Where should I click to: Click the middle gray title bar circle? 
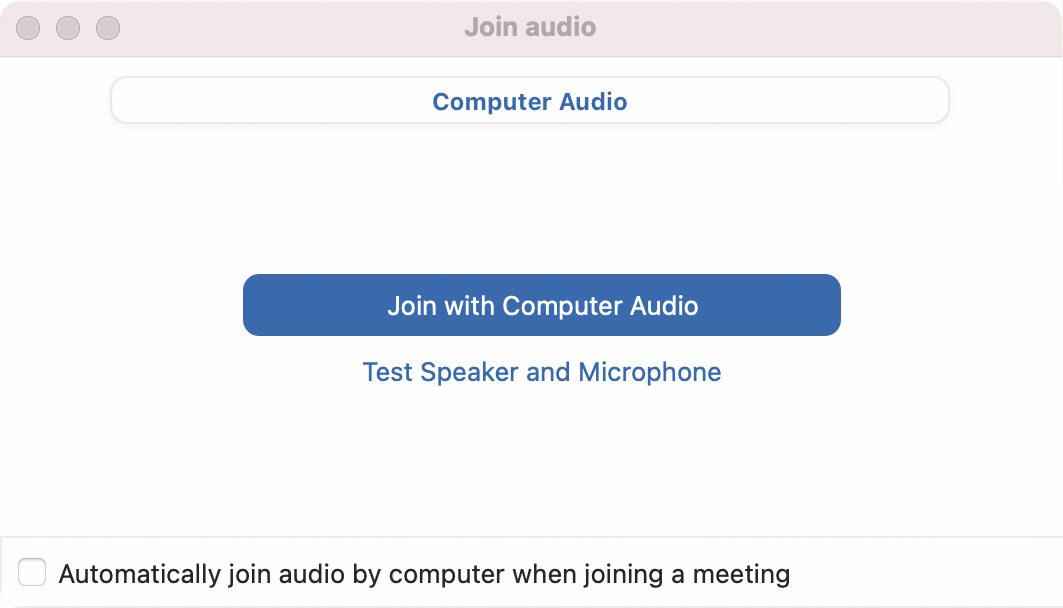click(68, 28)
